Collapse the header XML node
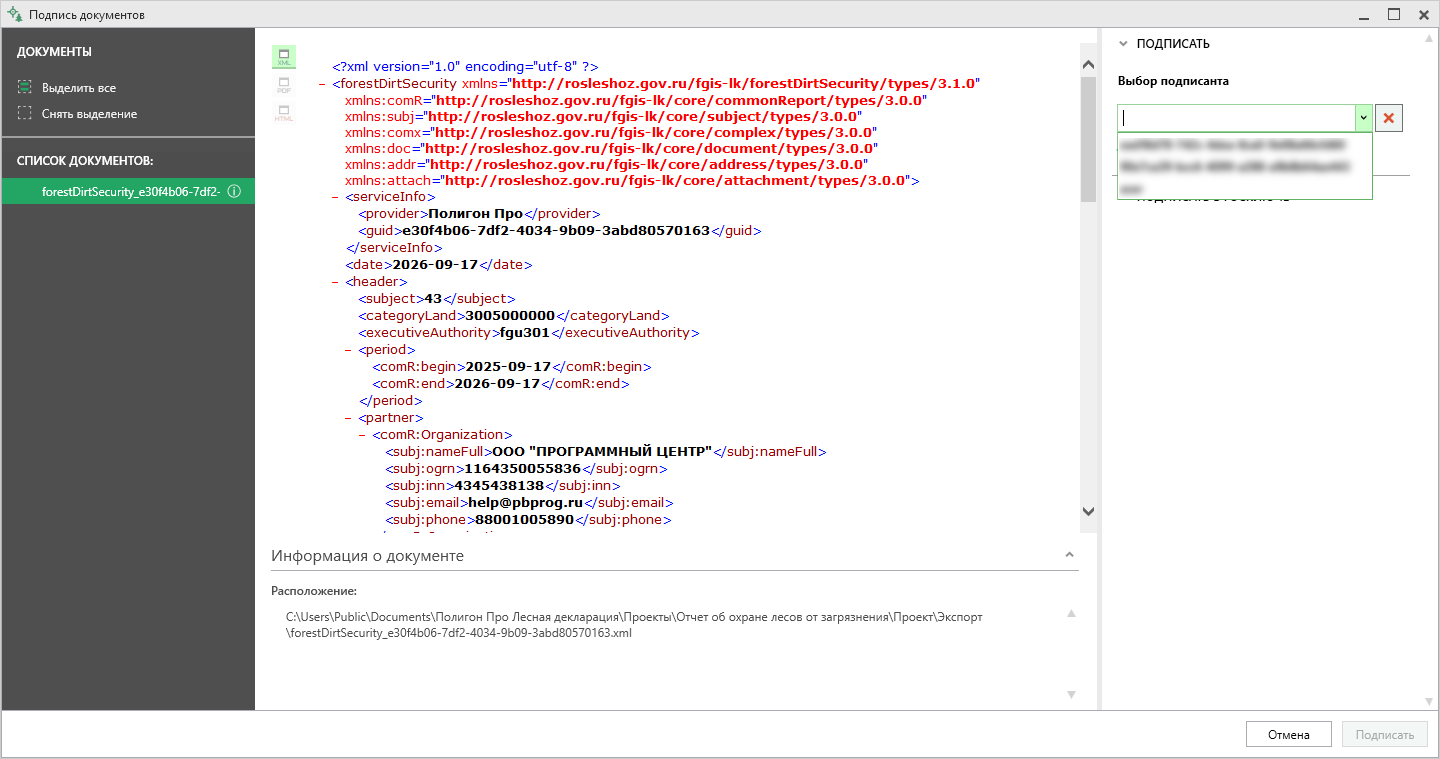The width and height of the screenshot is (1440, 759). pos(336,282)
